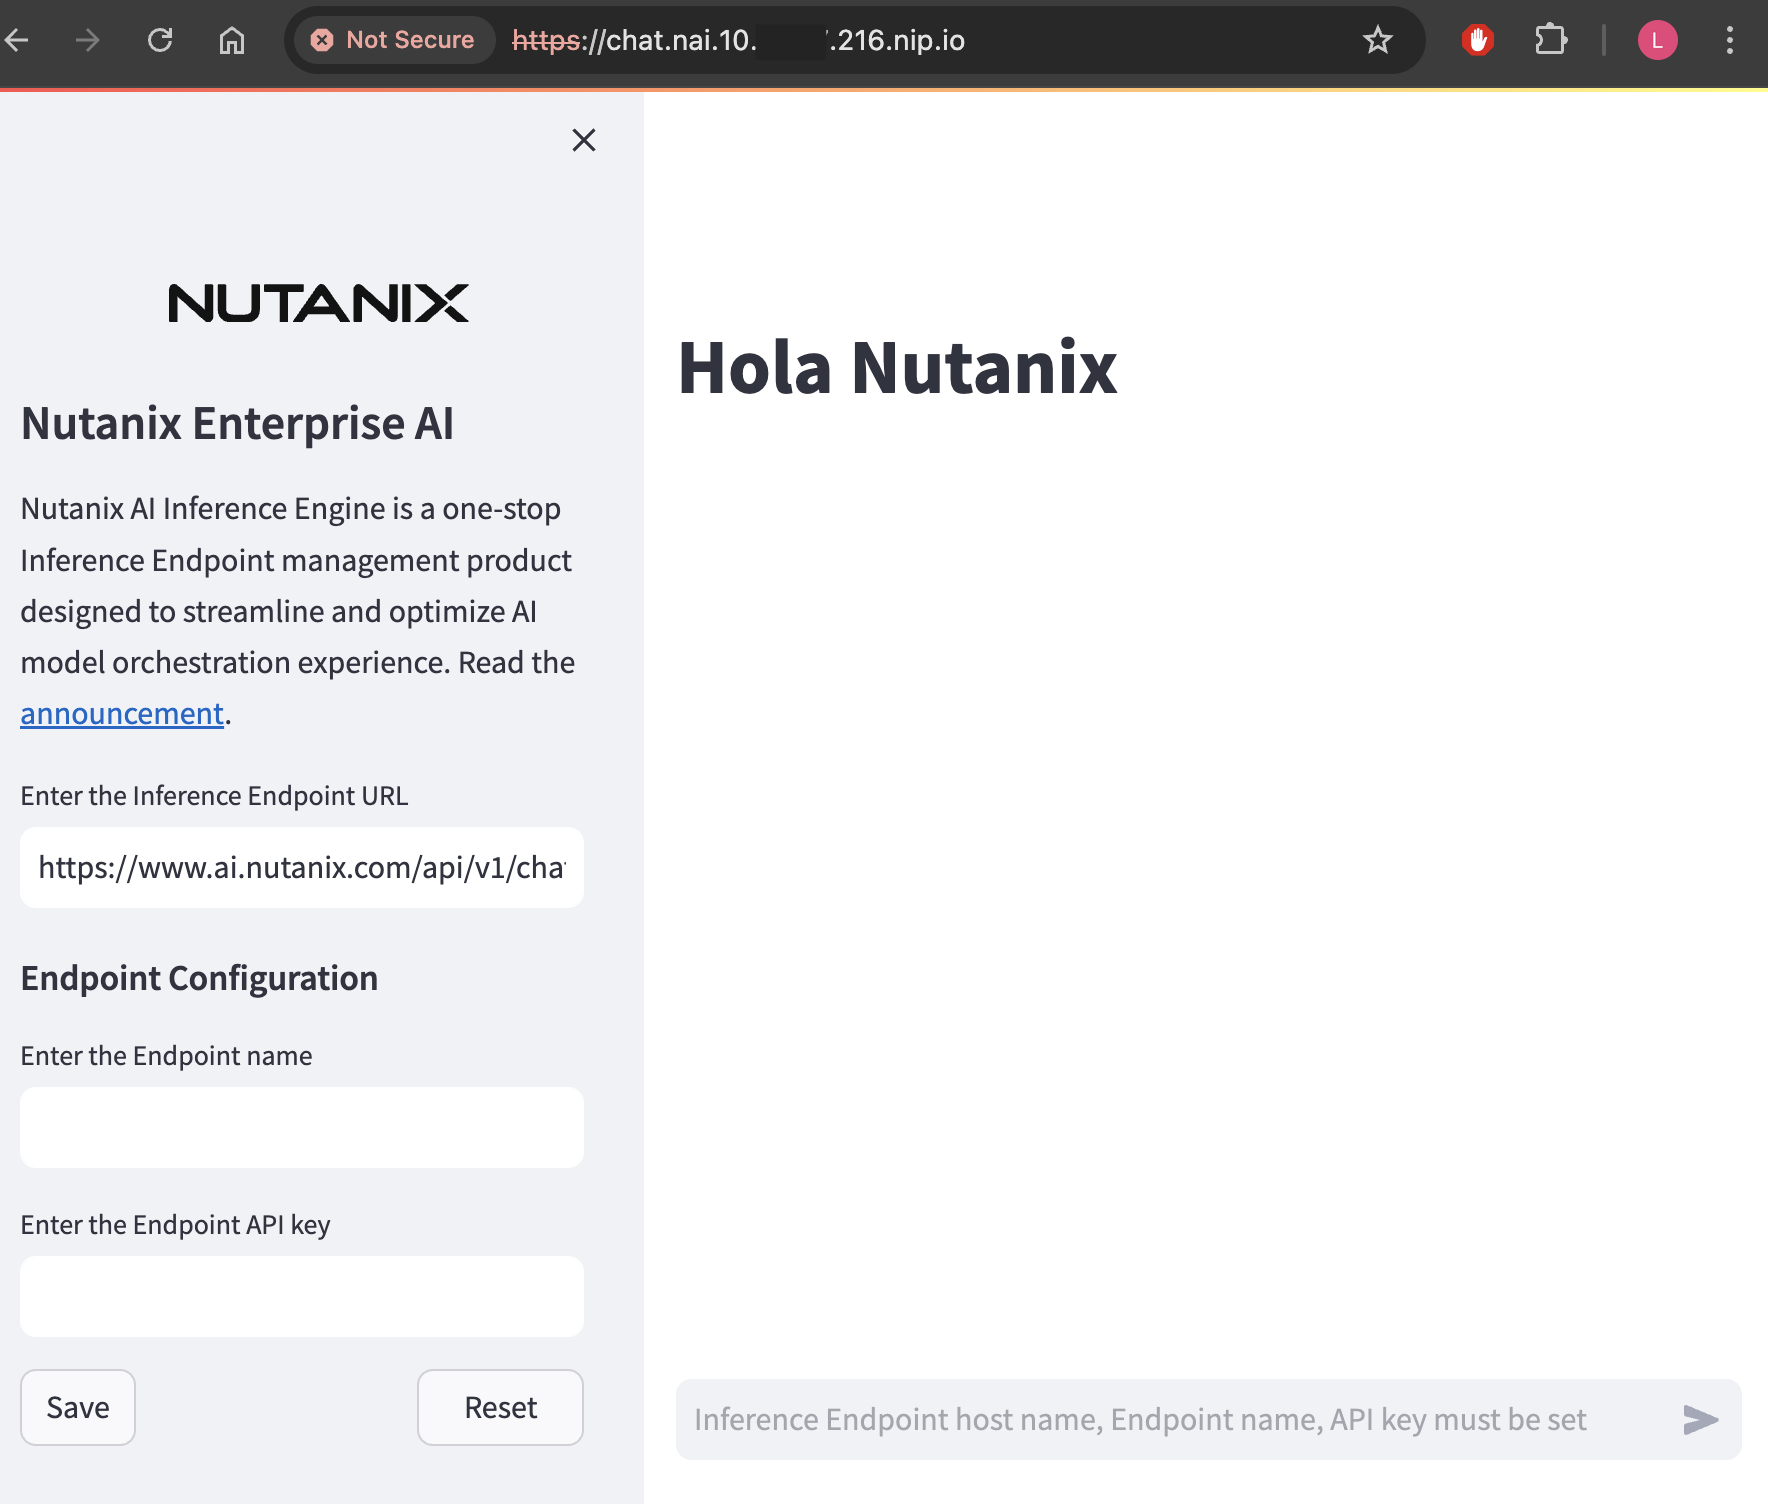Viewport: 1768px width, 1504px height.
Task: Click the Endpoint Configuration heading
Action: coord(199,978)
